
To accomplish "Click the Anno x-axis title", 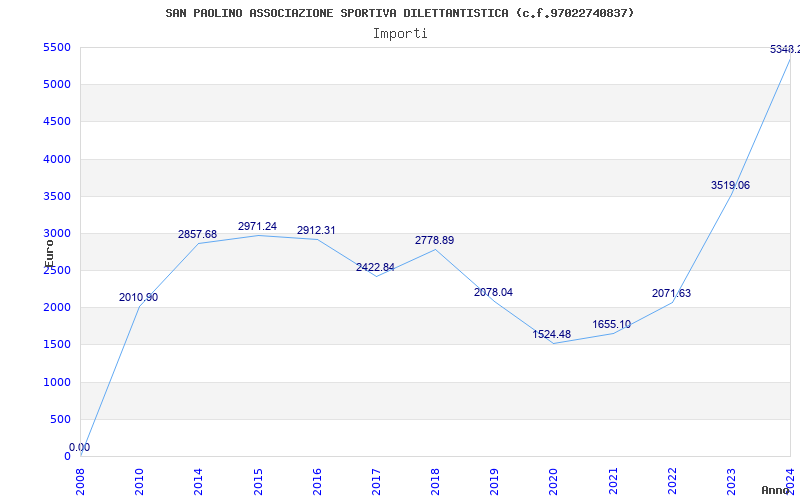I will tap(776, 490).
